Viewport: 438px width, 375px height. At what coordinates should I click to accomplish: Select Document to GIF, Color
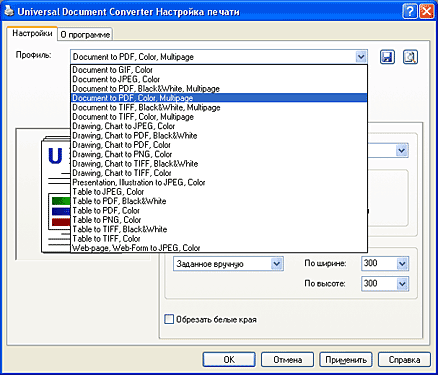pos(219,70)
